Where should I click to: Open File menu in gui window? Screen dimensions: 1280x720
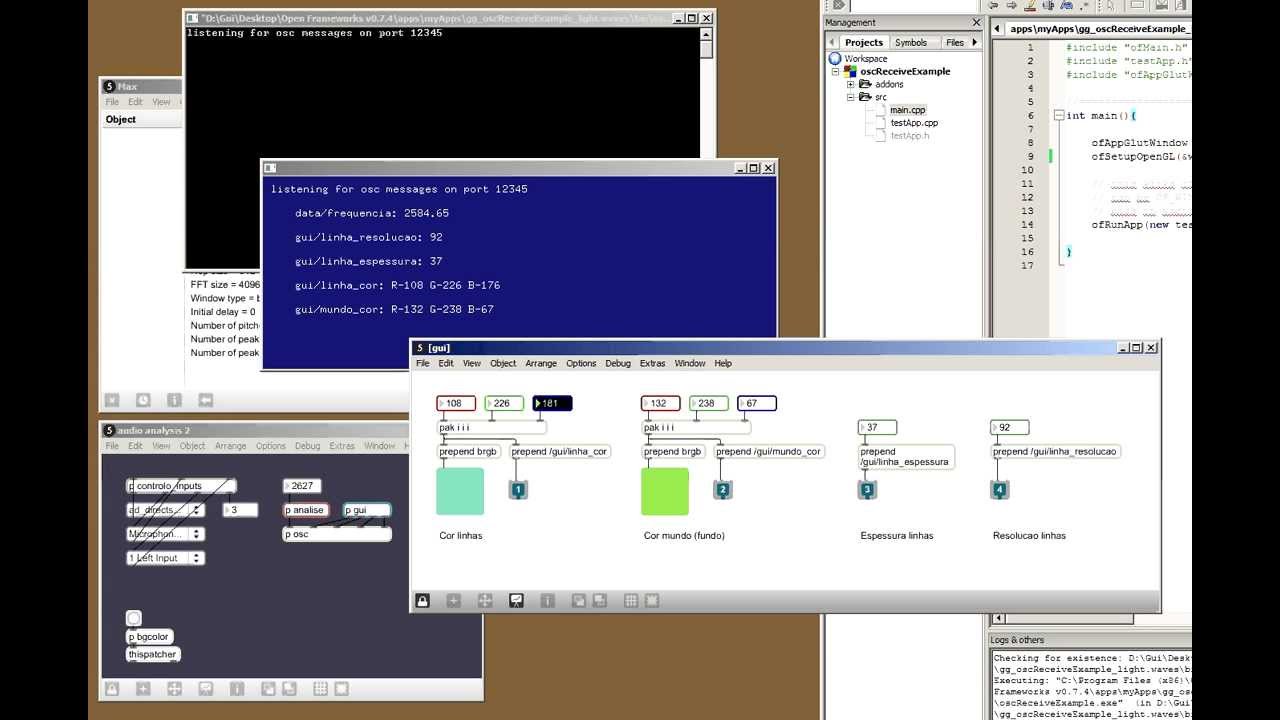point(423,363)
